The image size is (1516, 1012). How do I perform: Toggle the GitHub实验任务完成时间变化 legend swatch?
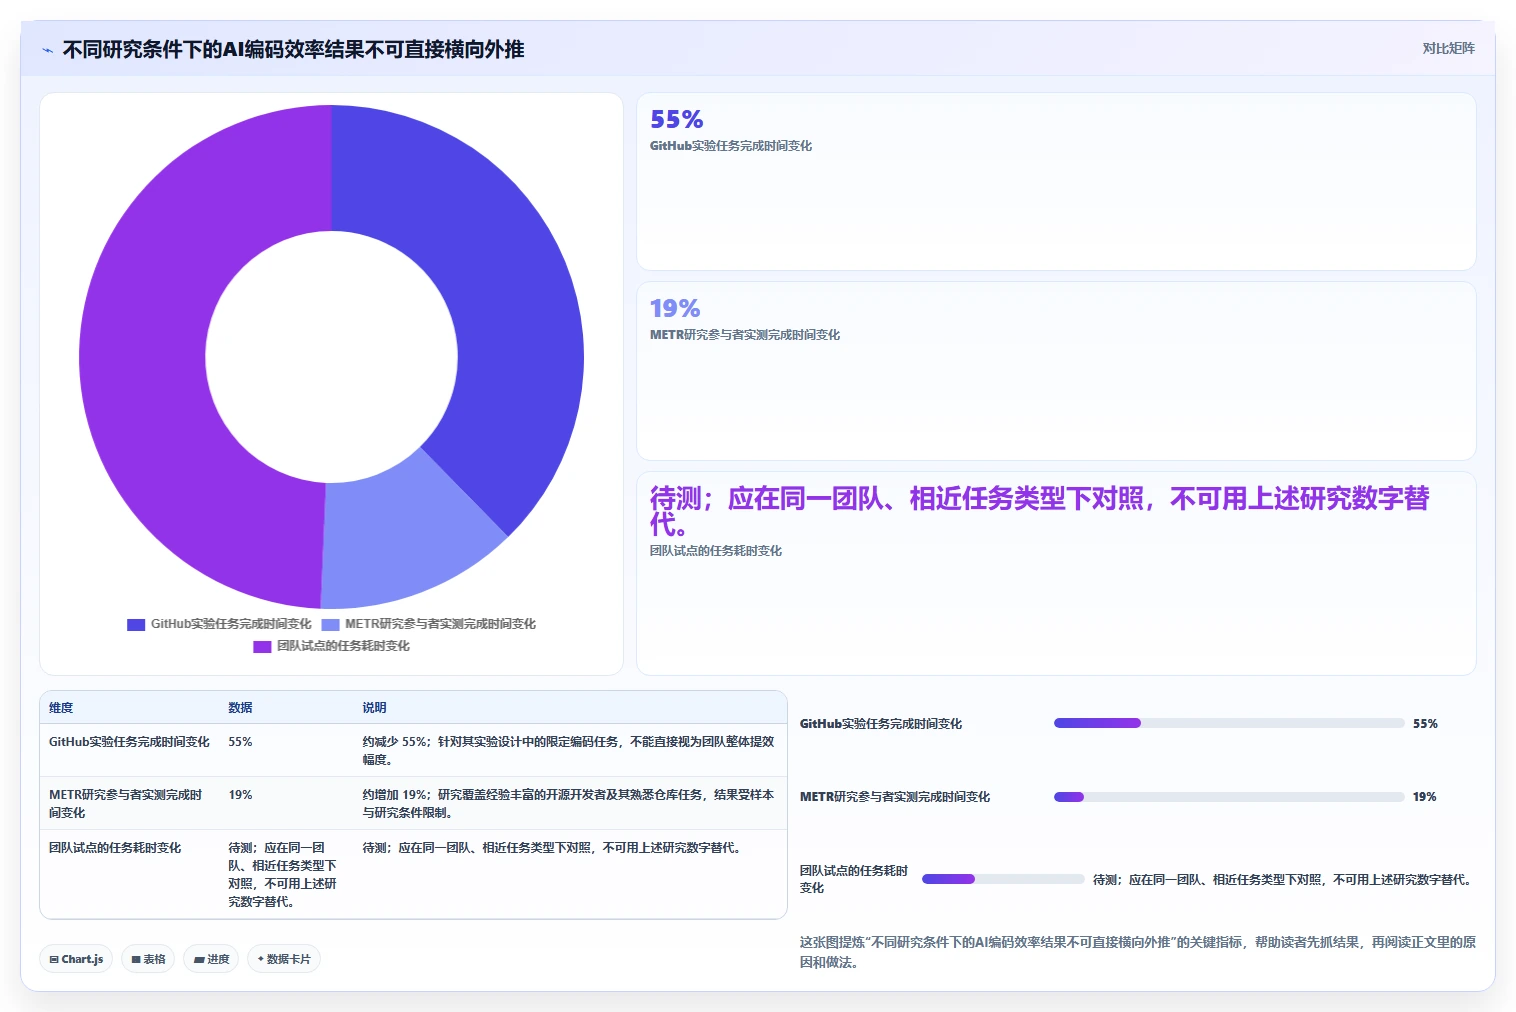coord(136,624)
